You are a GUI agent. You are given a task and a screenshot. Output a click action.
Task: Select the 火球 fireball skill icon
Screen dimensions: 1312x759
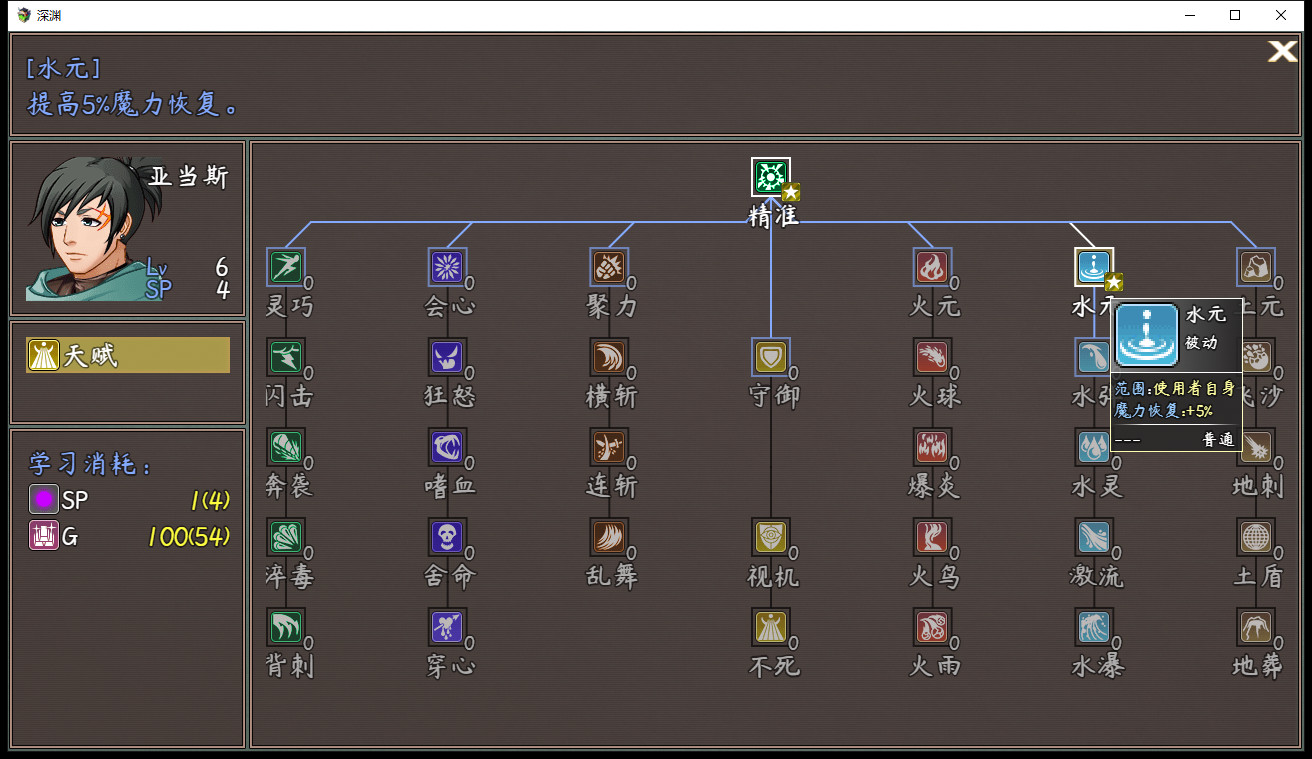[x=932, y=356]
